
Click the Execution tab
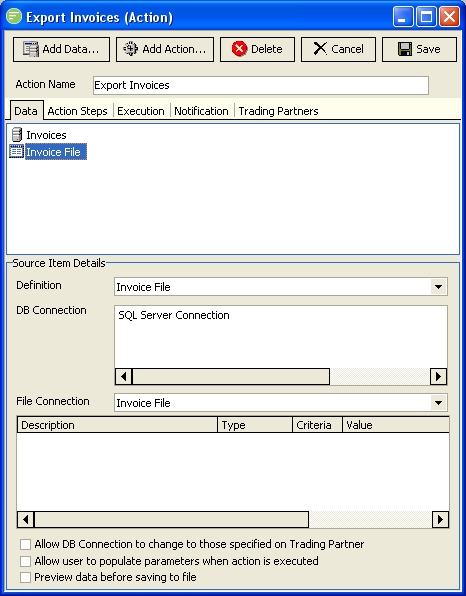pyautogui.click(x=141, y=111)
